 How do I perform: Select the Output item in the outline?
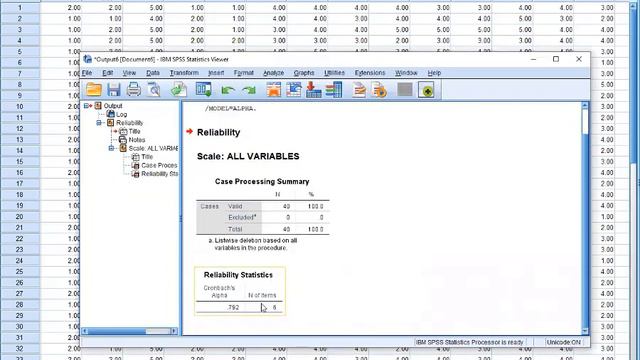pos(113,106)
